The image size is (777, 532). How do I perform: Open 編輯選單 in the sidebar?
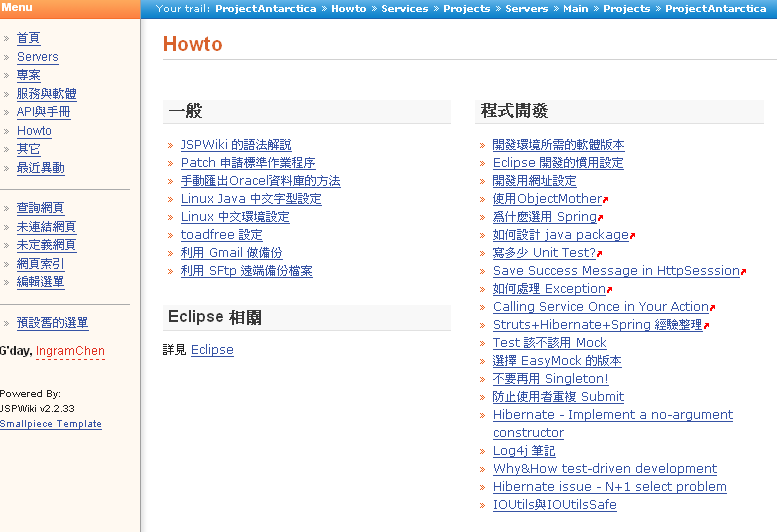coord(41,282)
